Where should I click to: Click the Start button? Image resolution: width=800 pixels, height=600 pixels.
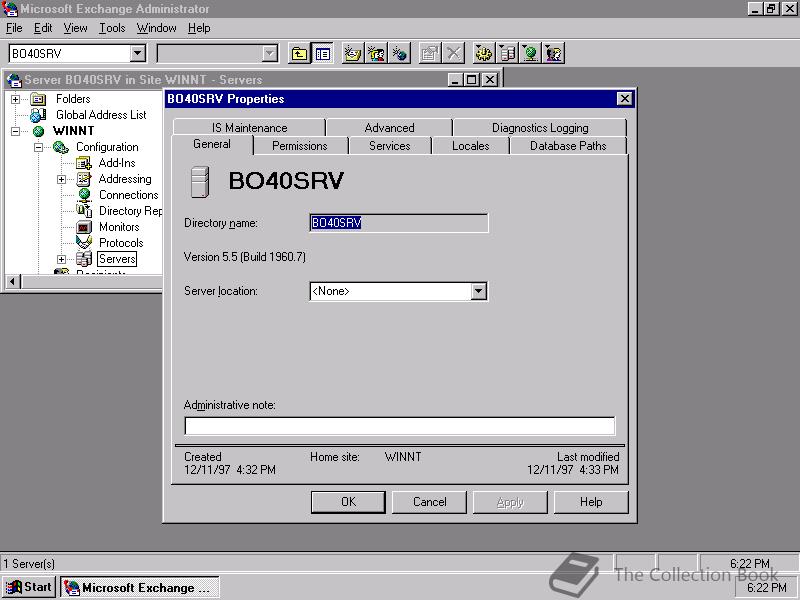point(29,587)
